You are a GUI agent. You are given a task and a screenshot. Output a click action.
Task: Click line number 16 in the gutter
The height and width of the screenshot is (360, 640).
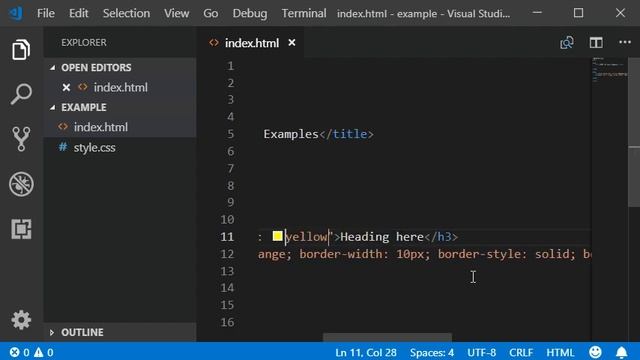[227, 322]
